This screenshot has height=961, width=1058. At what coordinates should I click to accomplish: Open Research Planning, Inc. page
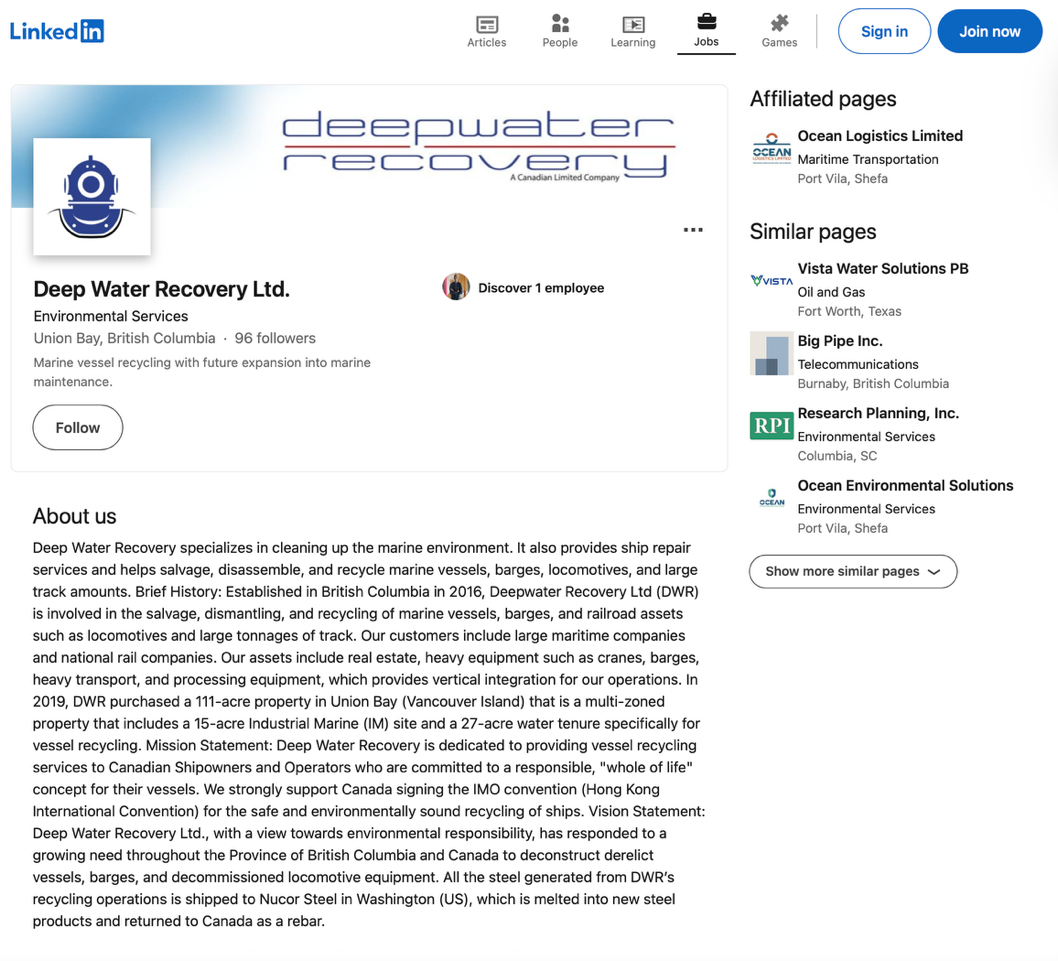coord(878,413)
